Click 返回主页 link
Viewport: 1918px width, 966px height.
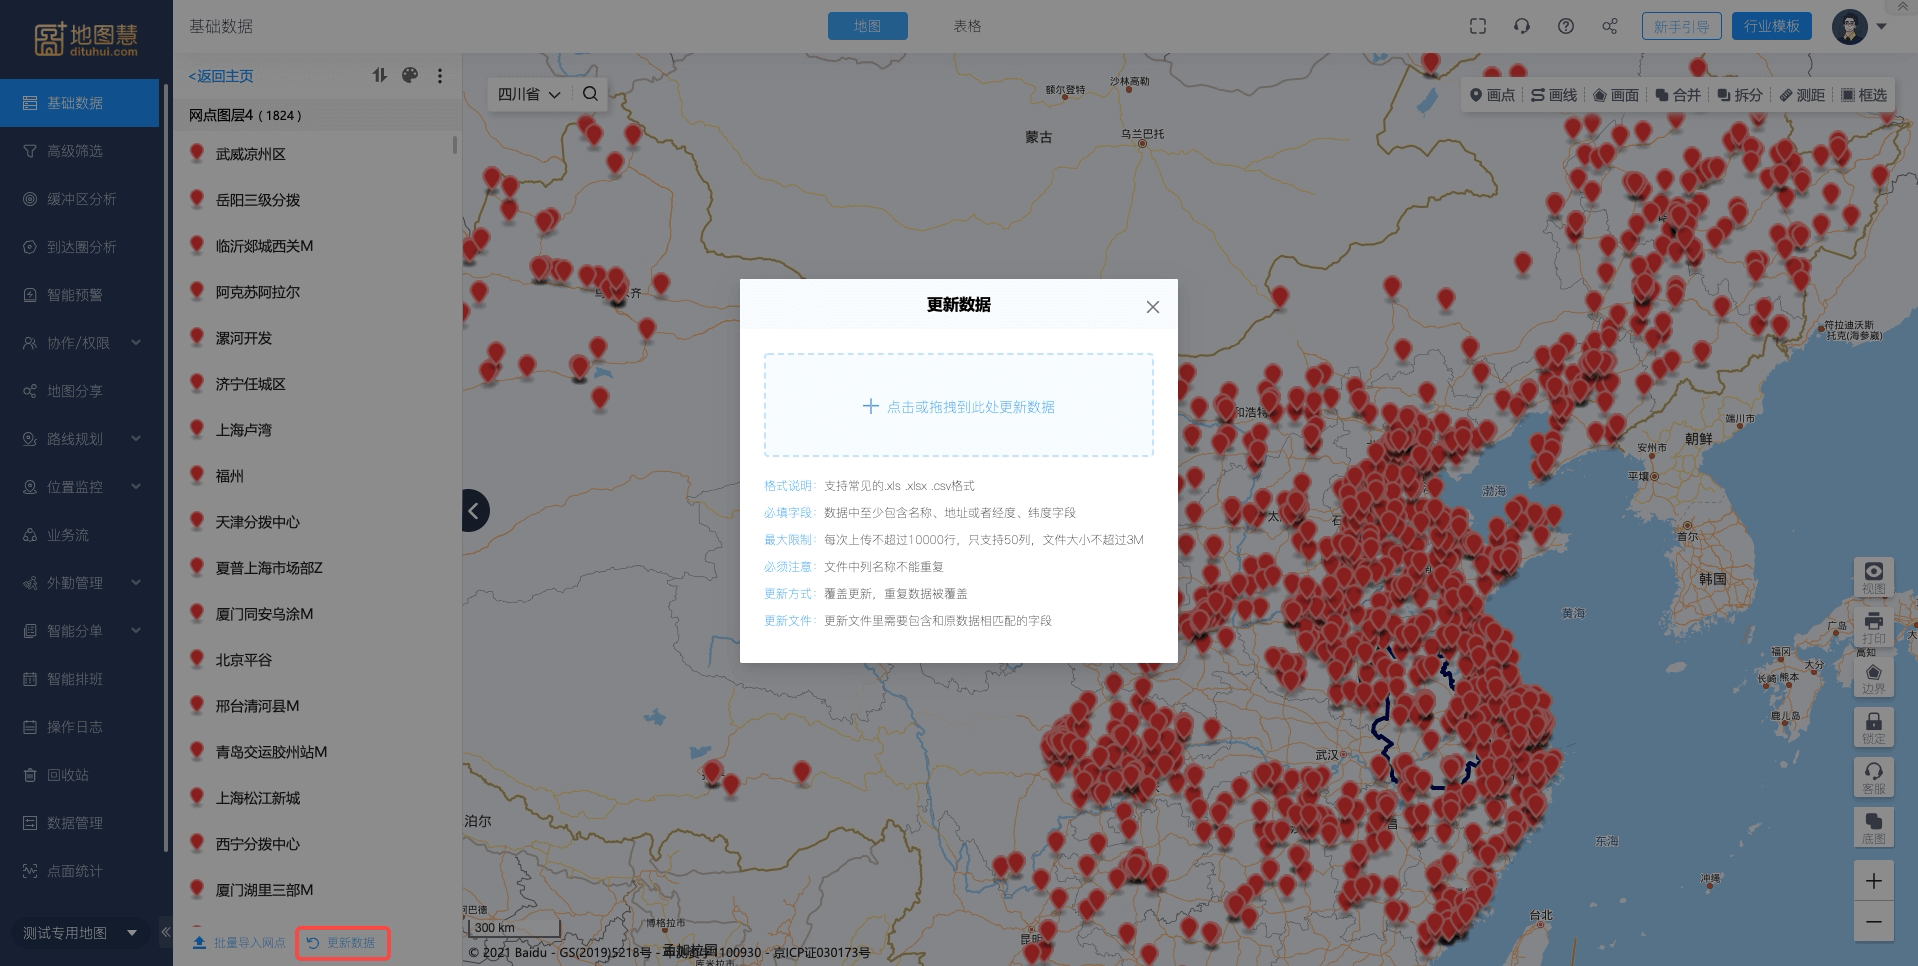tap(221, 76)
